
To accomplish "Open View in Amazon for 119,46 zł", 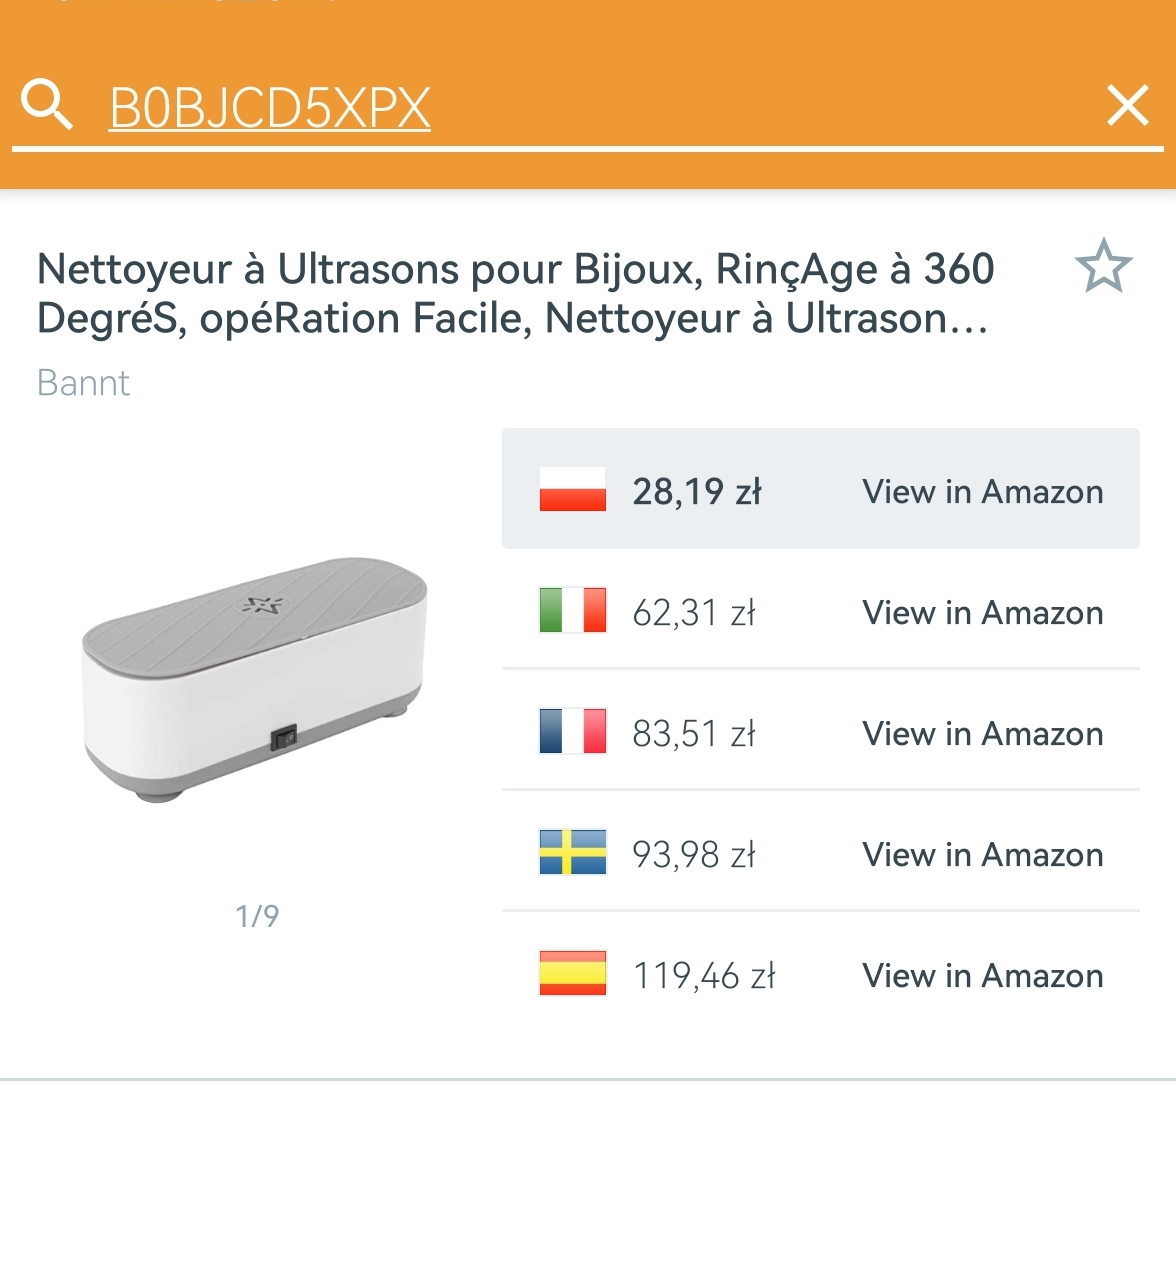I will point(982,976).
